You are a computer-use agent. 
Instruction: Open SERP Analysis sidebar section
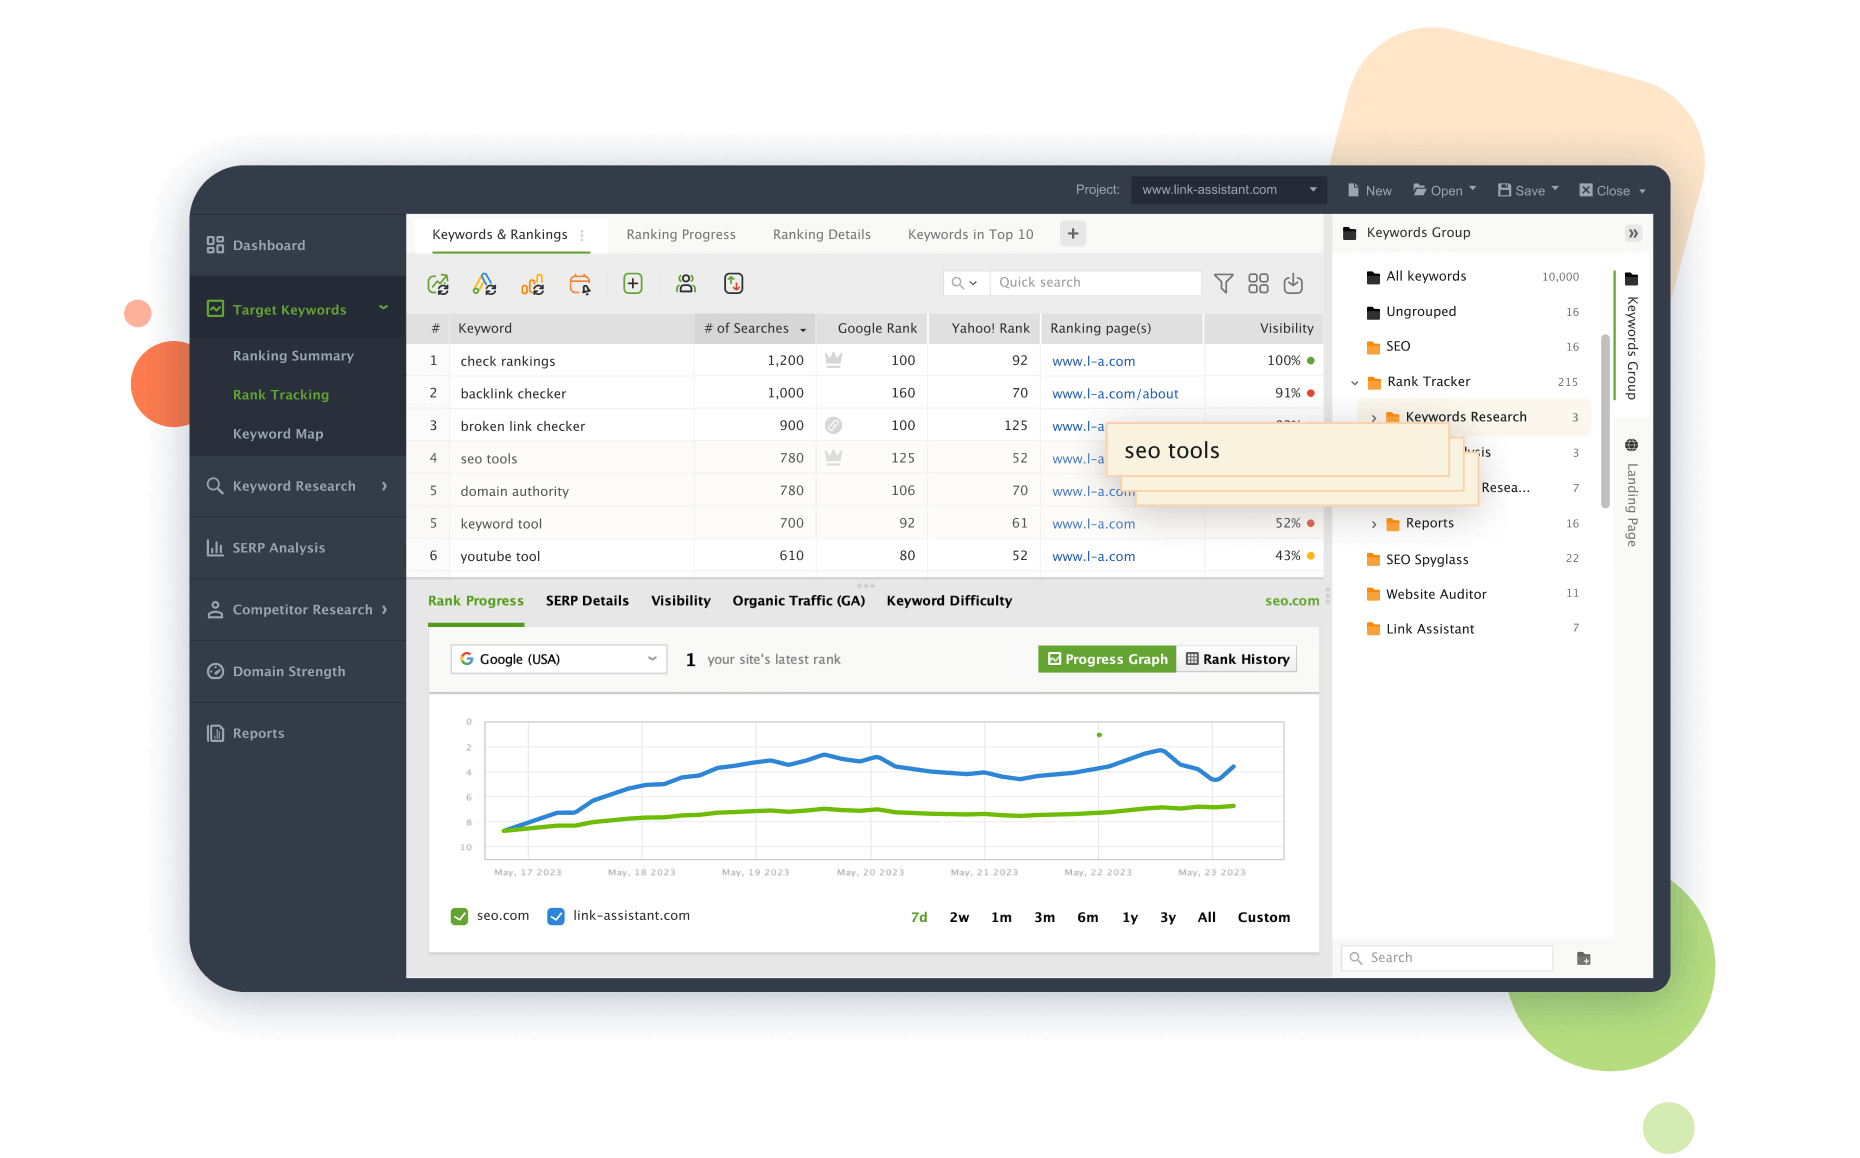(298, 548)
